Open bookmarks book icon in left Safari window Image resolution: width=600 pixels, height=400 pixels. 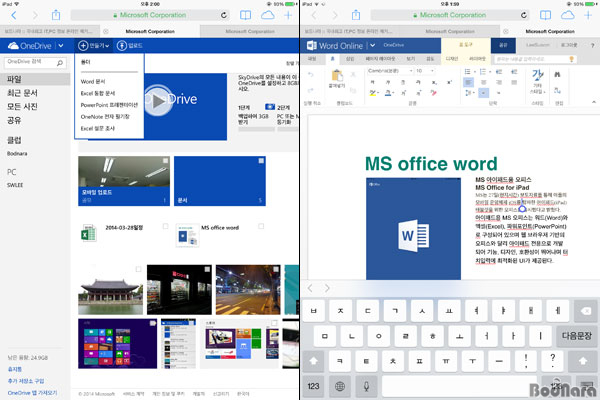tap(245, 15)
